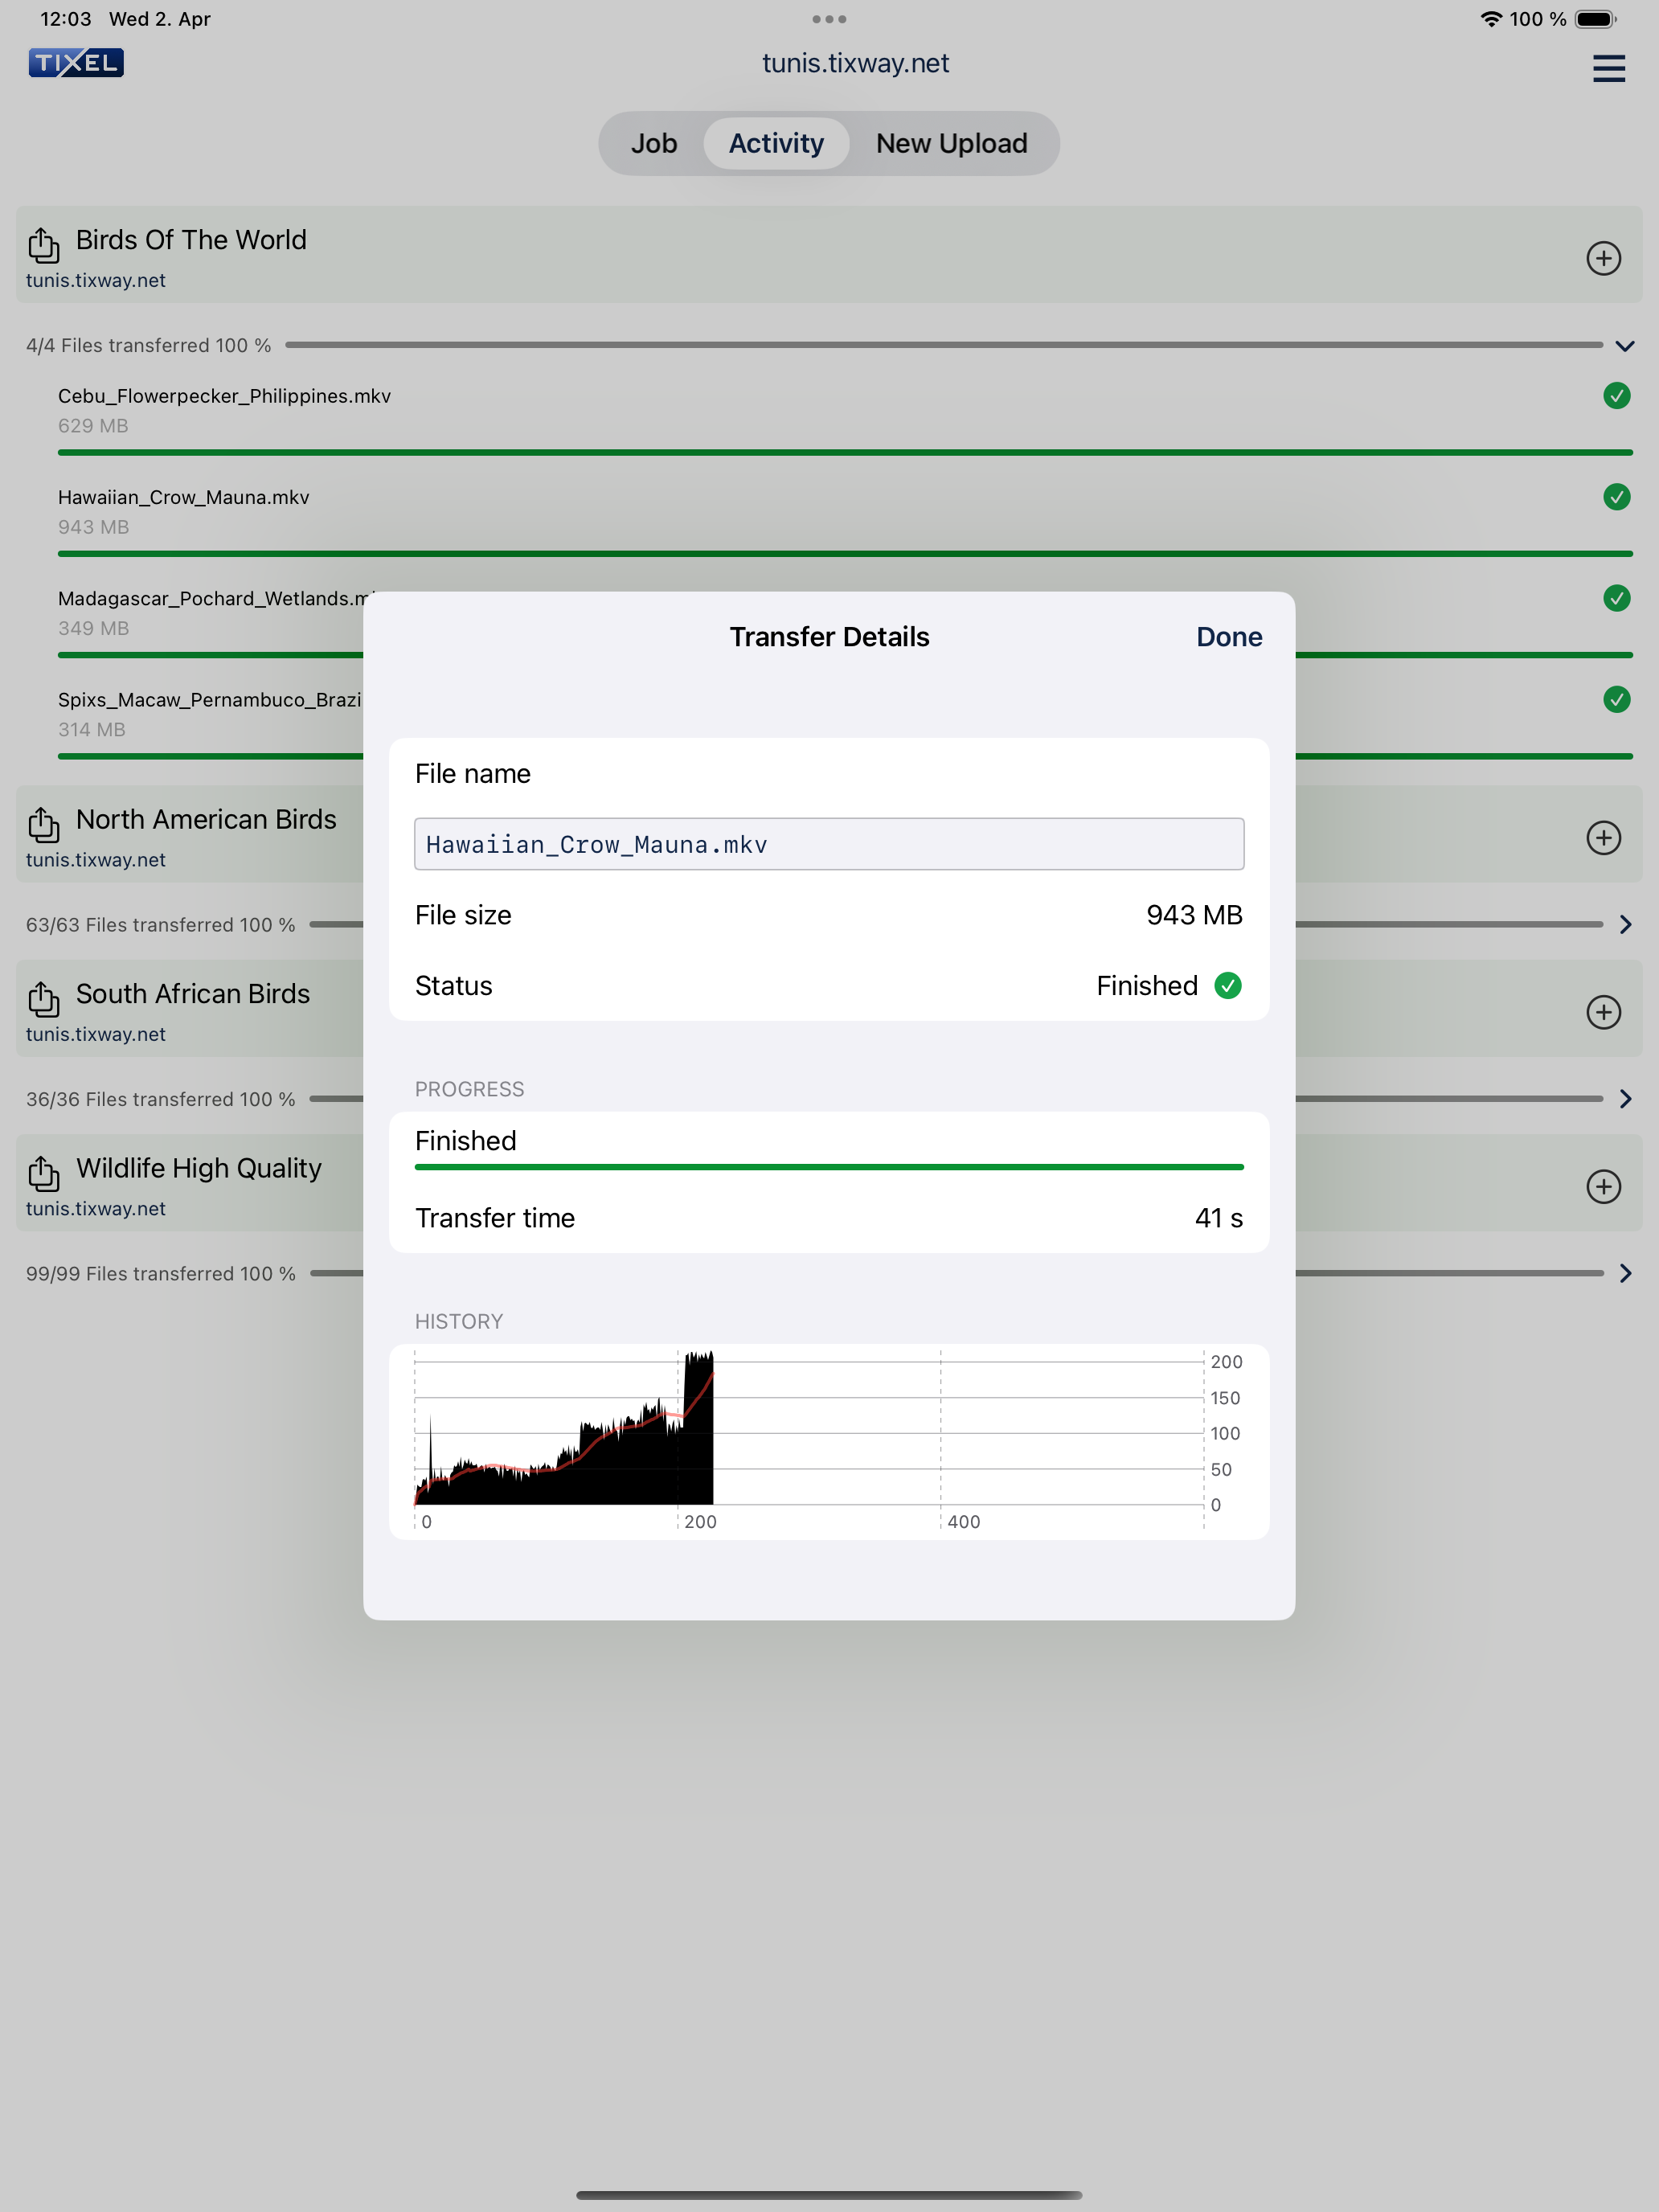This screenshot has width=1659, height=2212.
Task: Click the upload icon beside Wildlife High Quality
Action: (43, 1173)
